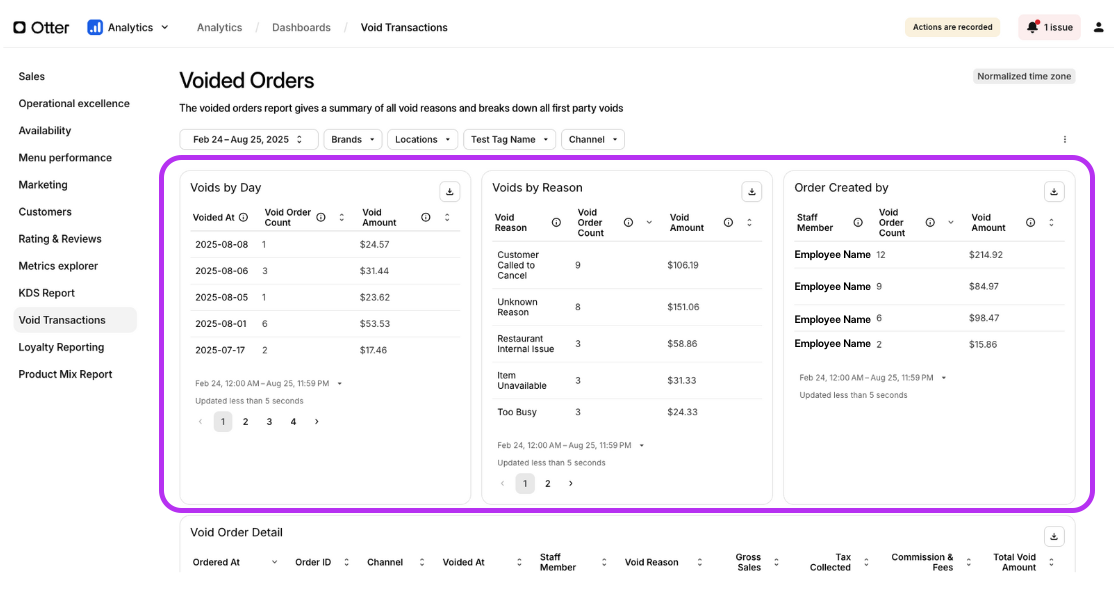Go to the Dashboards breadcrumb
Image resolution: width=1118 pixels, height=593 pixels.
(301, 27)
